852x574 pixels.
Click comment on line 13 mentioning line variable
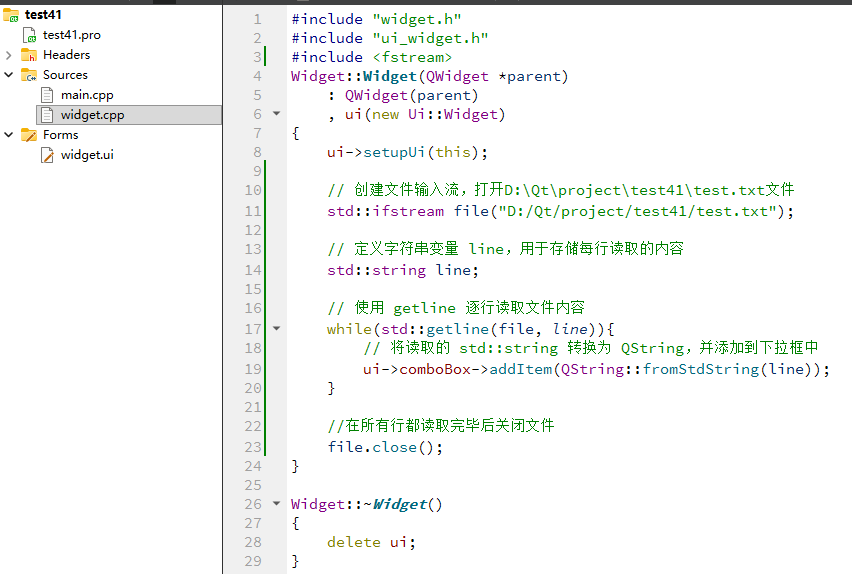click(505, 249)
